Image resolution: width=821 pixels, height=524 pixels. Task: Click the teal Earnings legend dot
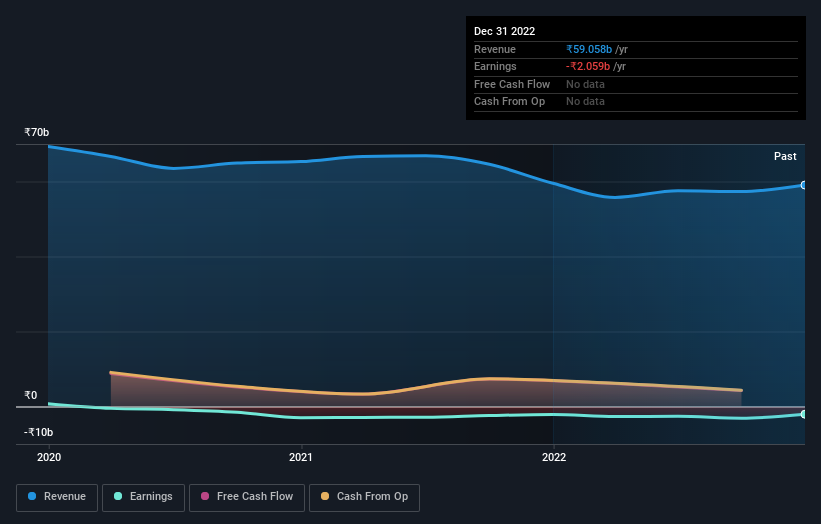tap(118, 496)
